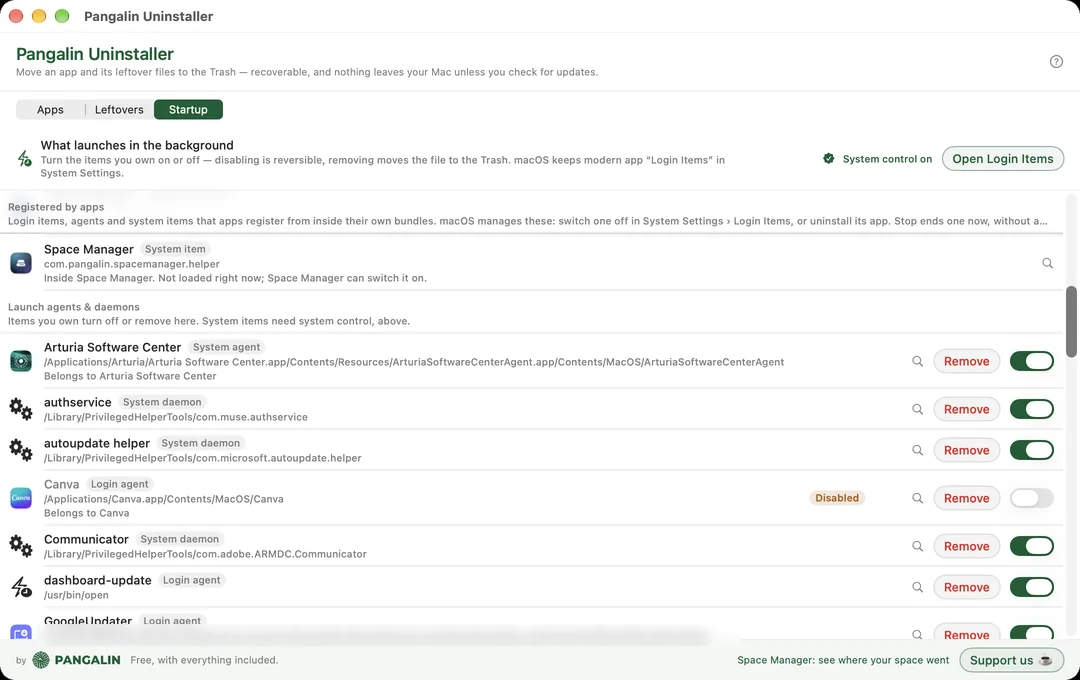Disable the autoupdate helper switch
Screen dimensions: 1080x680
1031,450
